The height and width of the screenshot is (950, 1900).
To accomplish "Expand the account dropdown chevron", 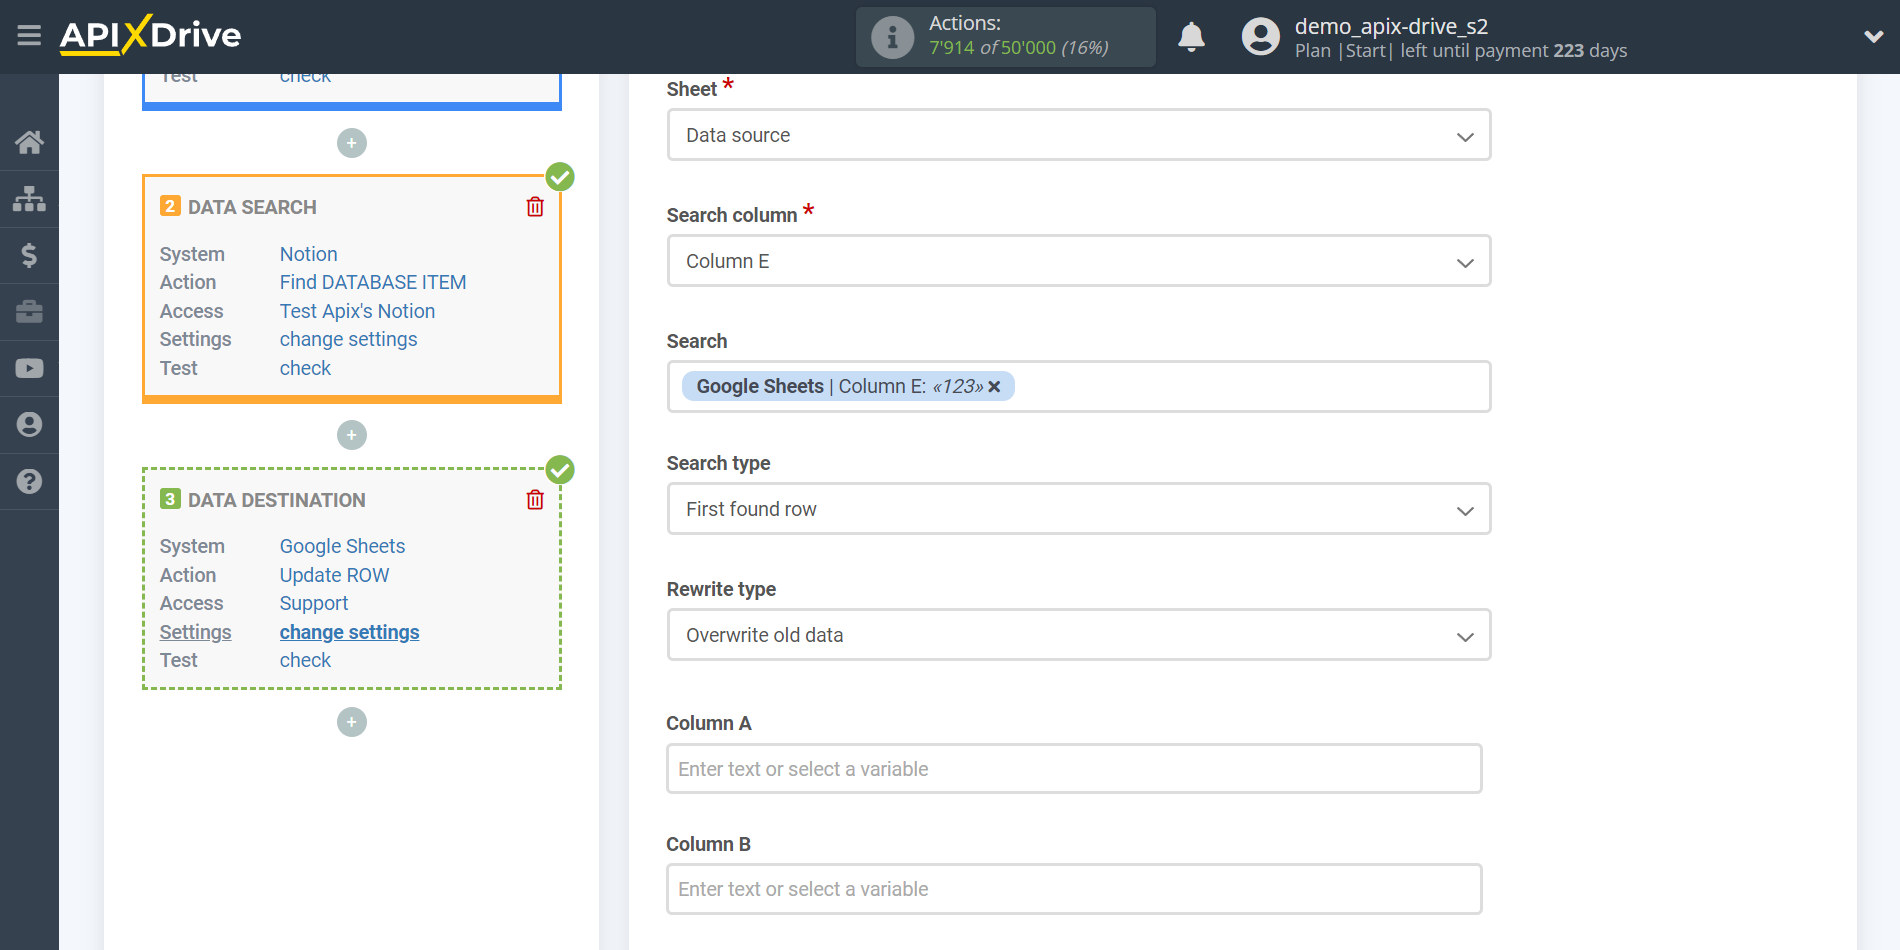I will [x=1873, y=37].
